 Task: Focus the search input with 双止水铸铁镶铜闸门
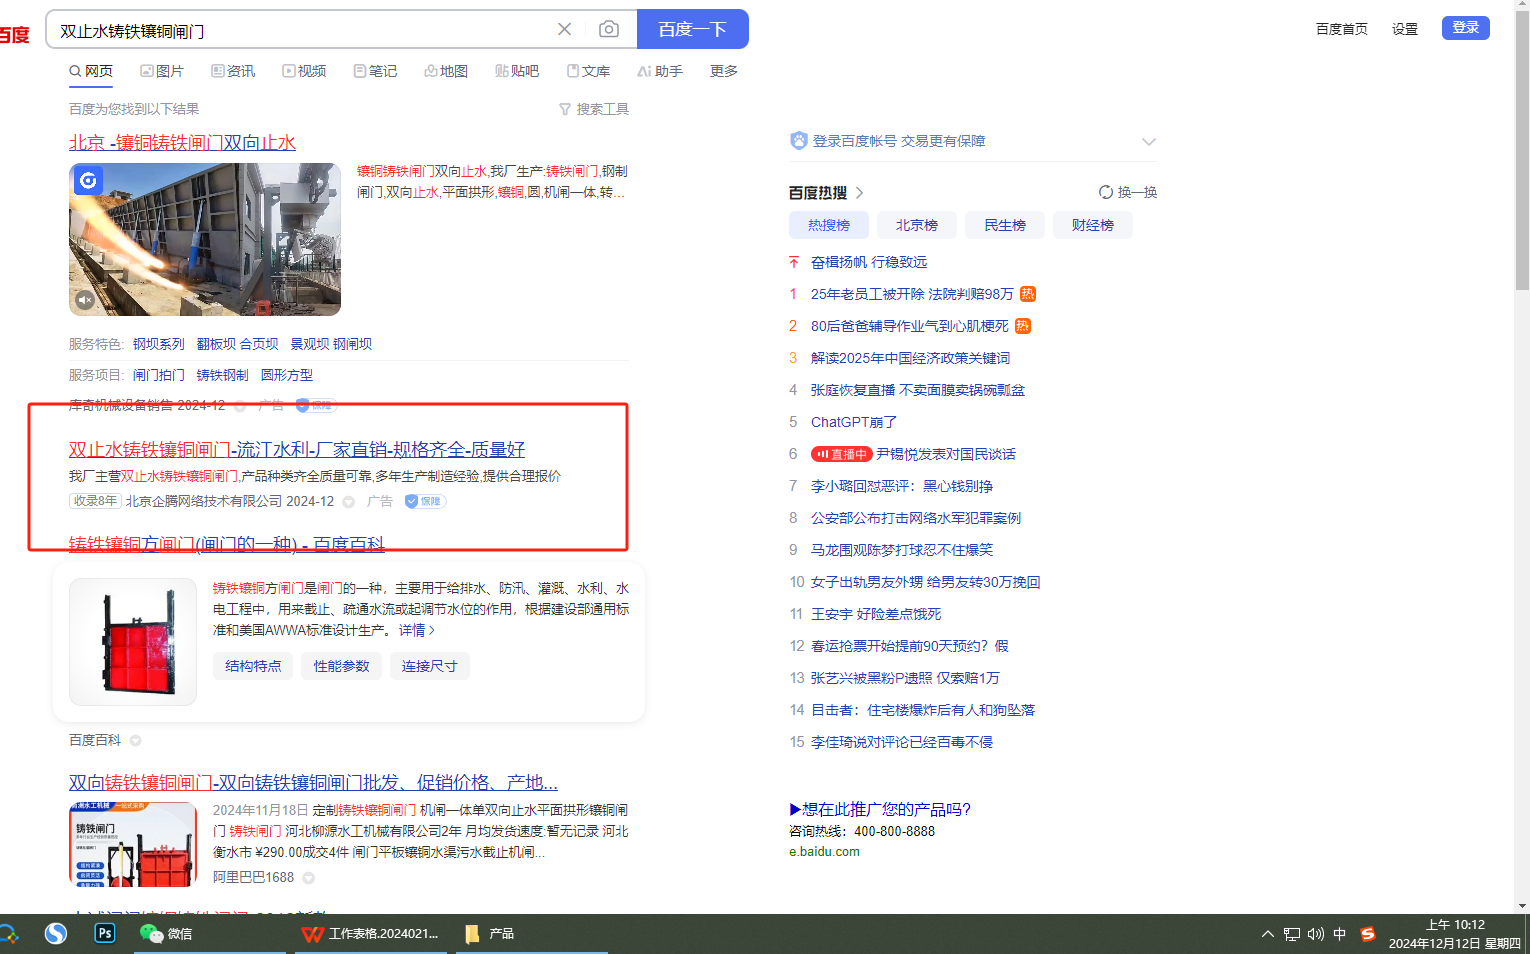click(x=300, y=30)
